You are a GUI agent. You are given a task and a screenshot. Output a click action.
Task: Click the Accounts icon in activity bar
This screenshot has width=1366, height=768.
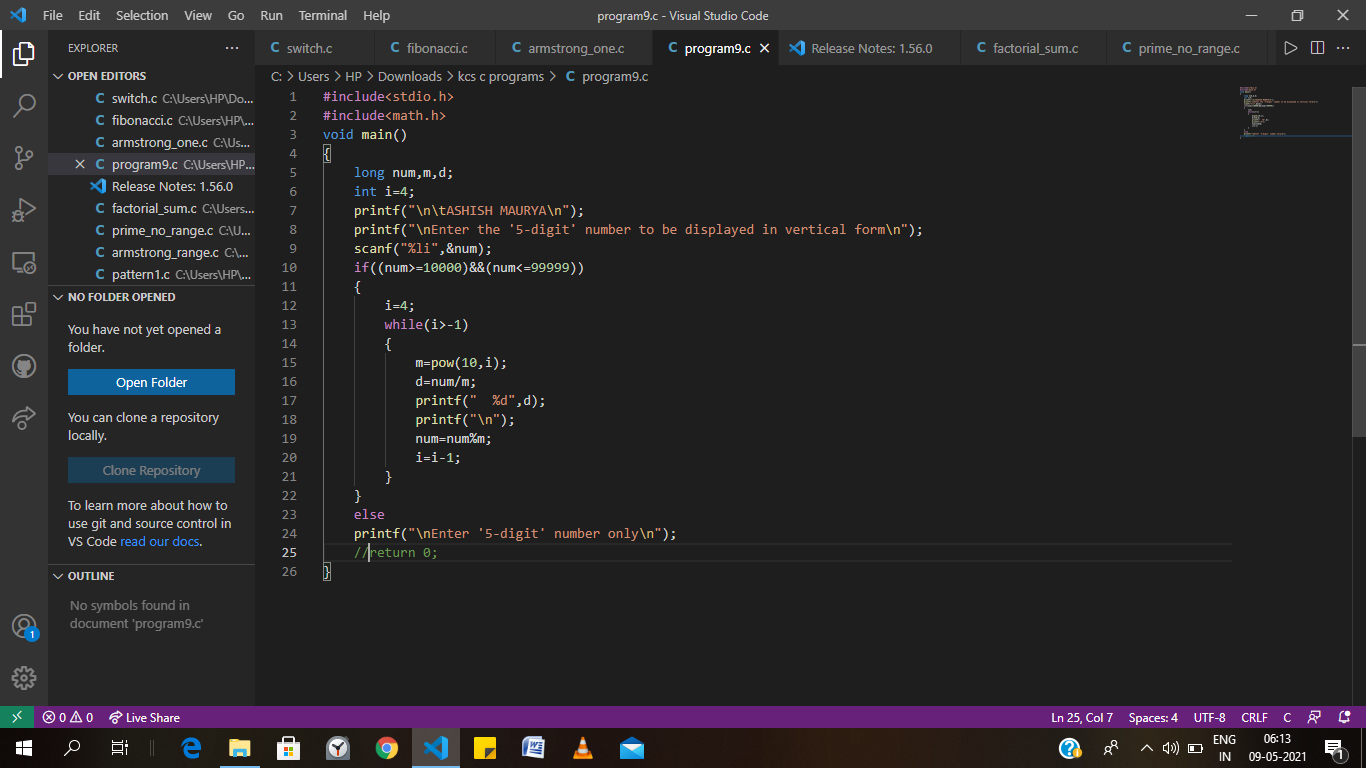click(24, 625)
